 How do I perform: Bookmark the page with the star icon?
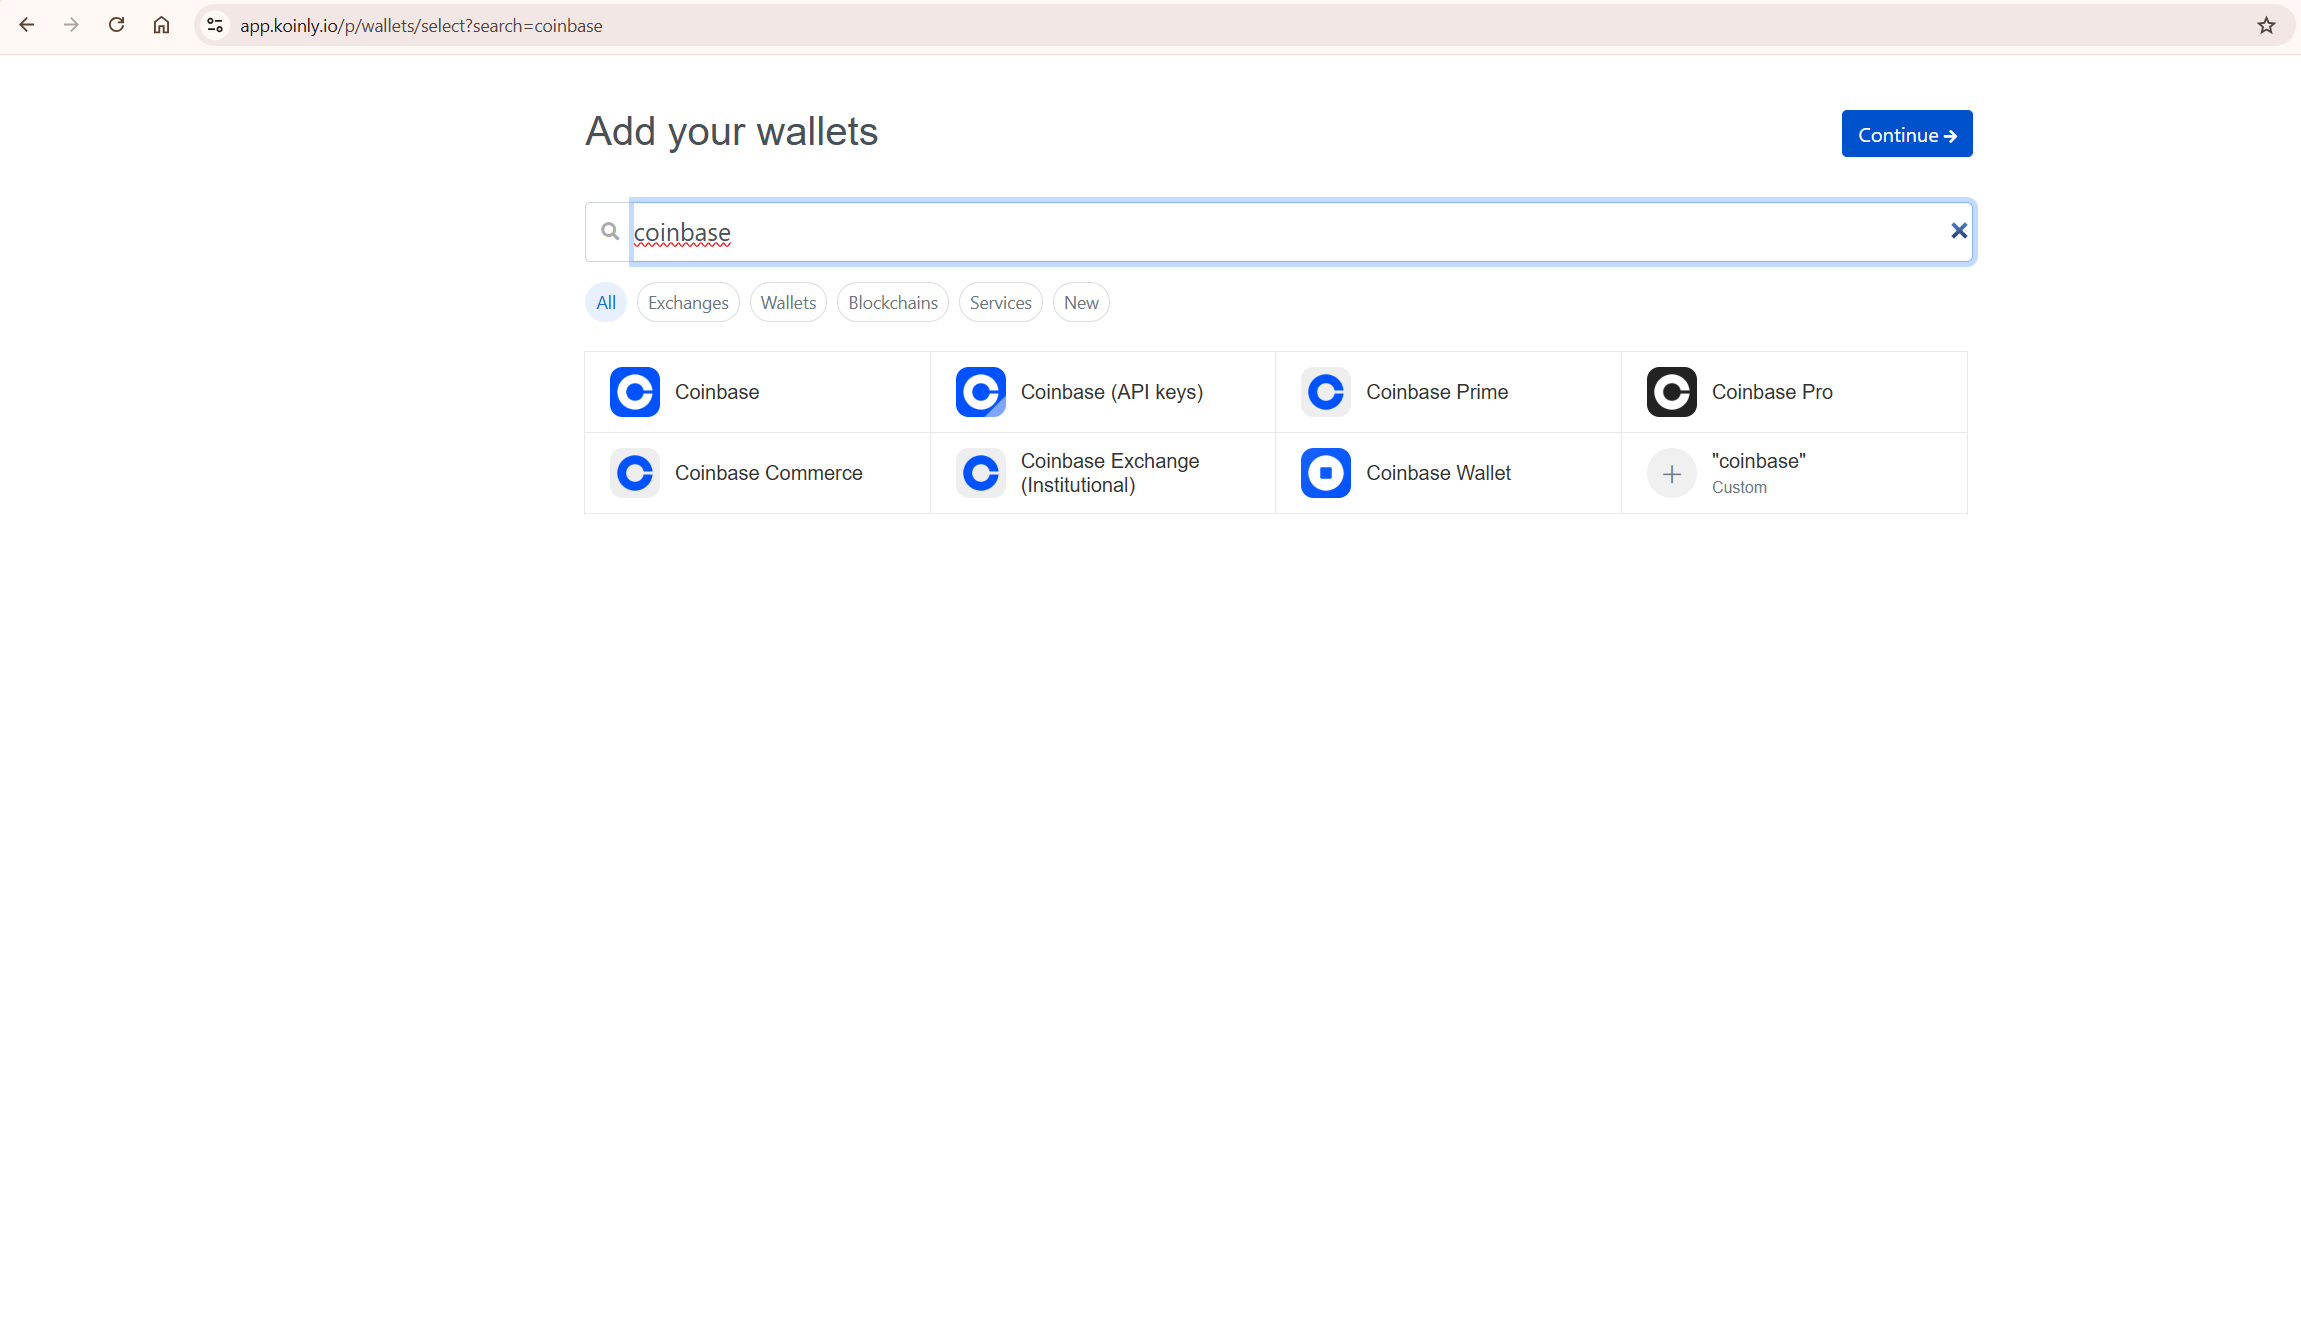(2265, 25)
